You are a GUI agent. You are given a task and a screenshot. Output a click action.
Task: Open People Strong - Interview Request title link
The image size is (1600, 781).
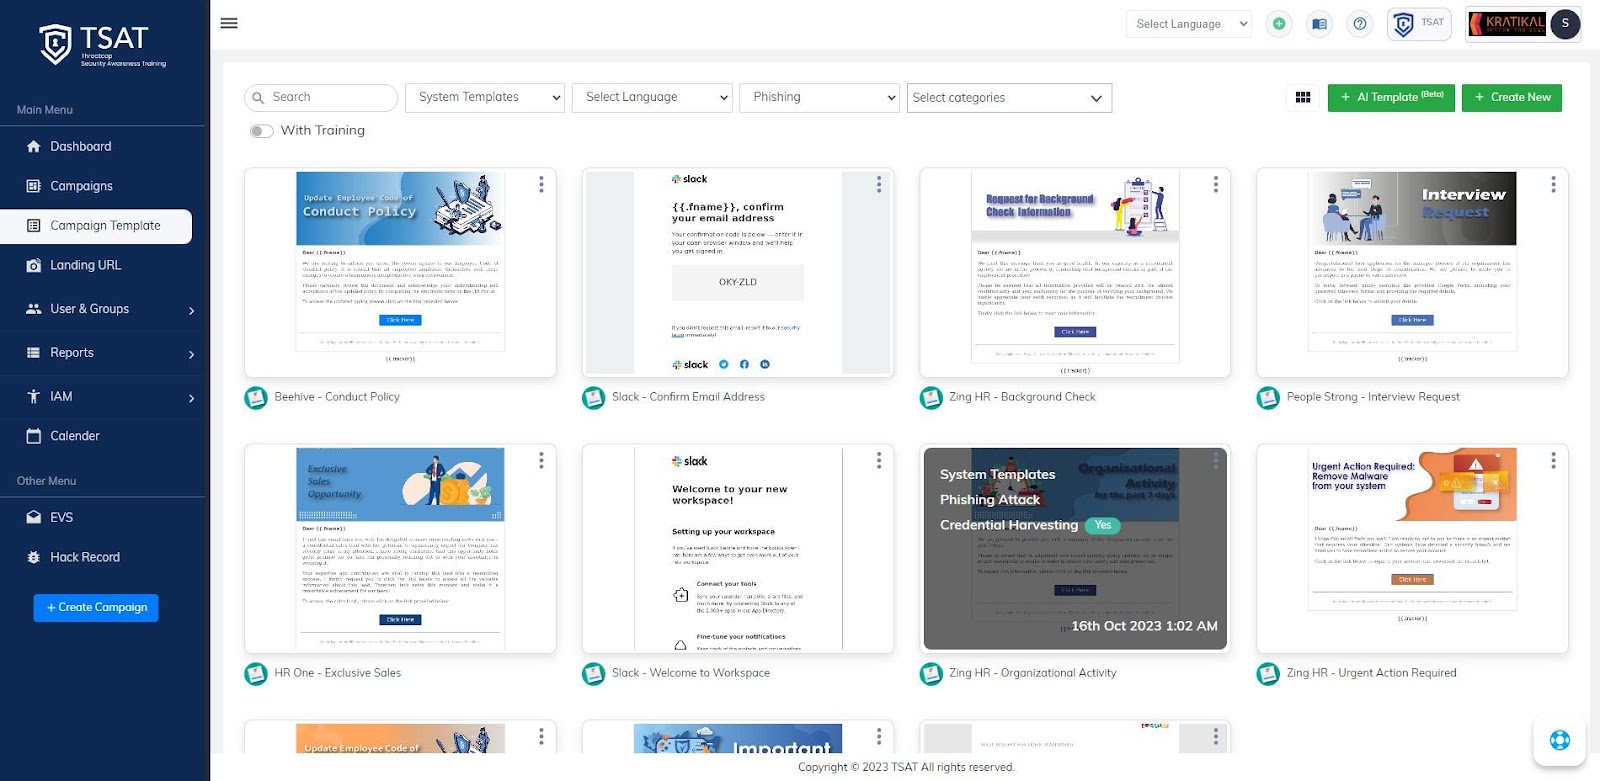1373,398
